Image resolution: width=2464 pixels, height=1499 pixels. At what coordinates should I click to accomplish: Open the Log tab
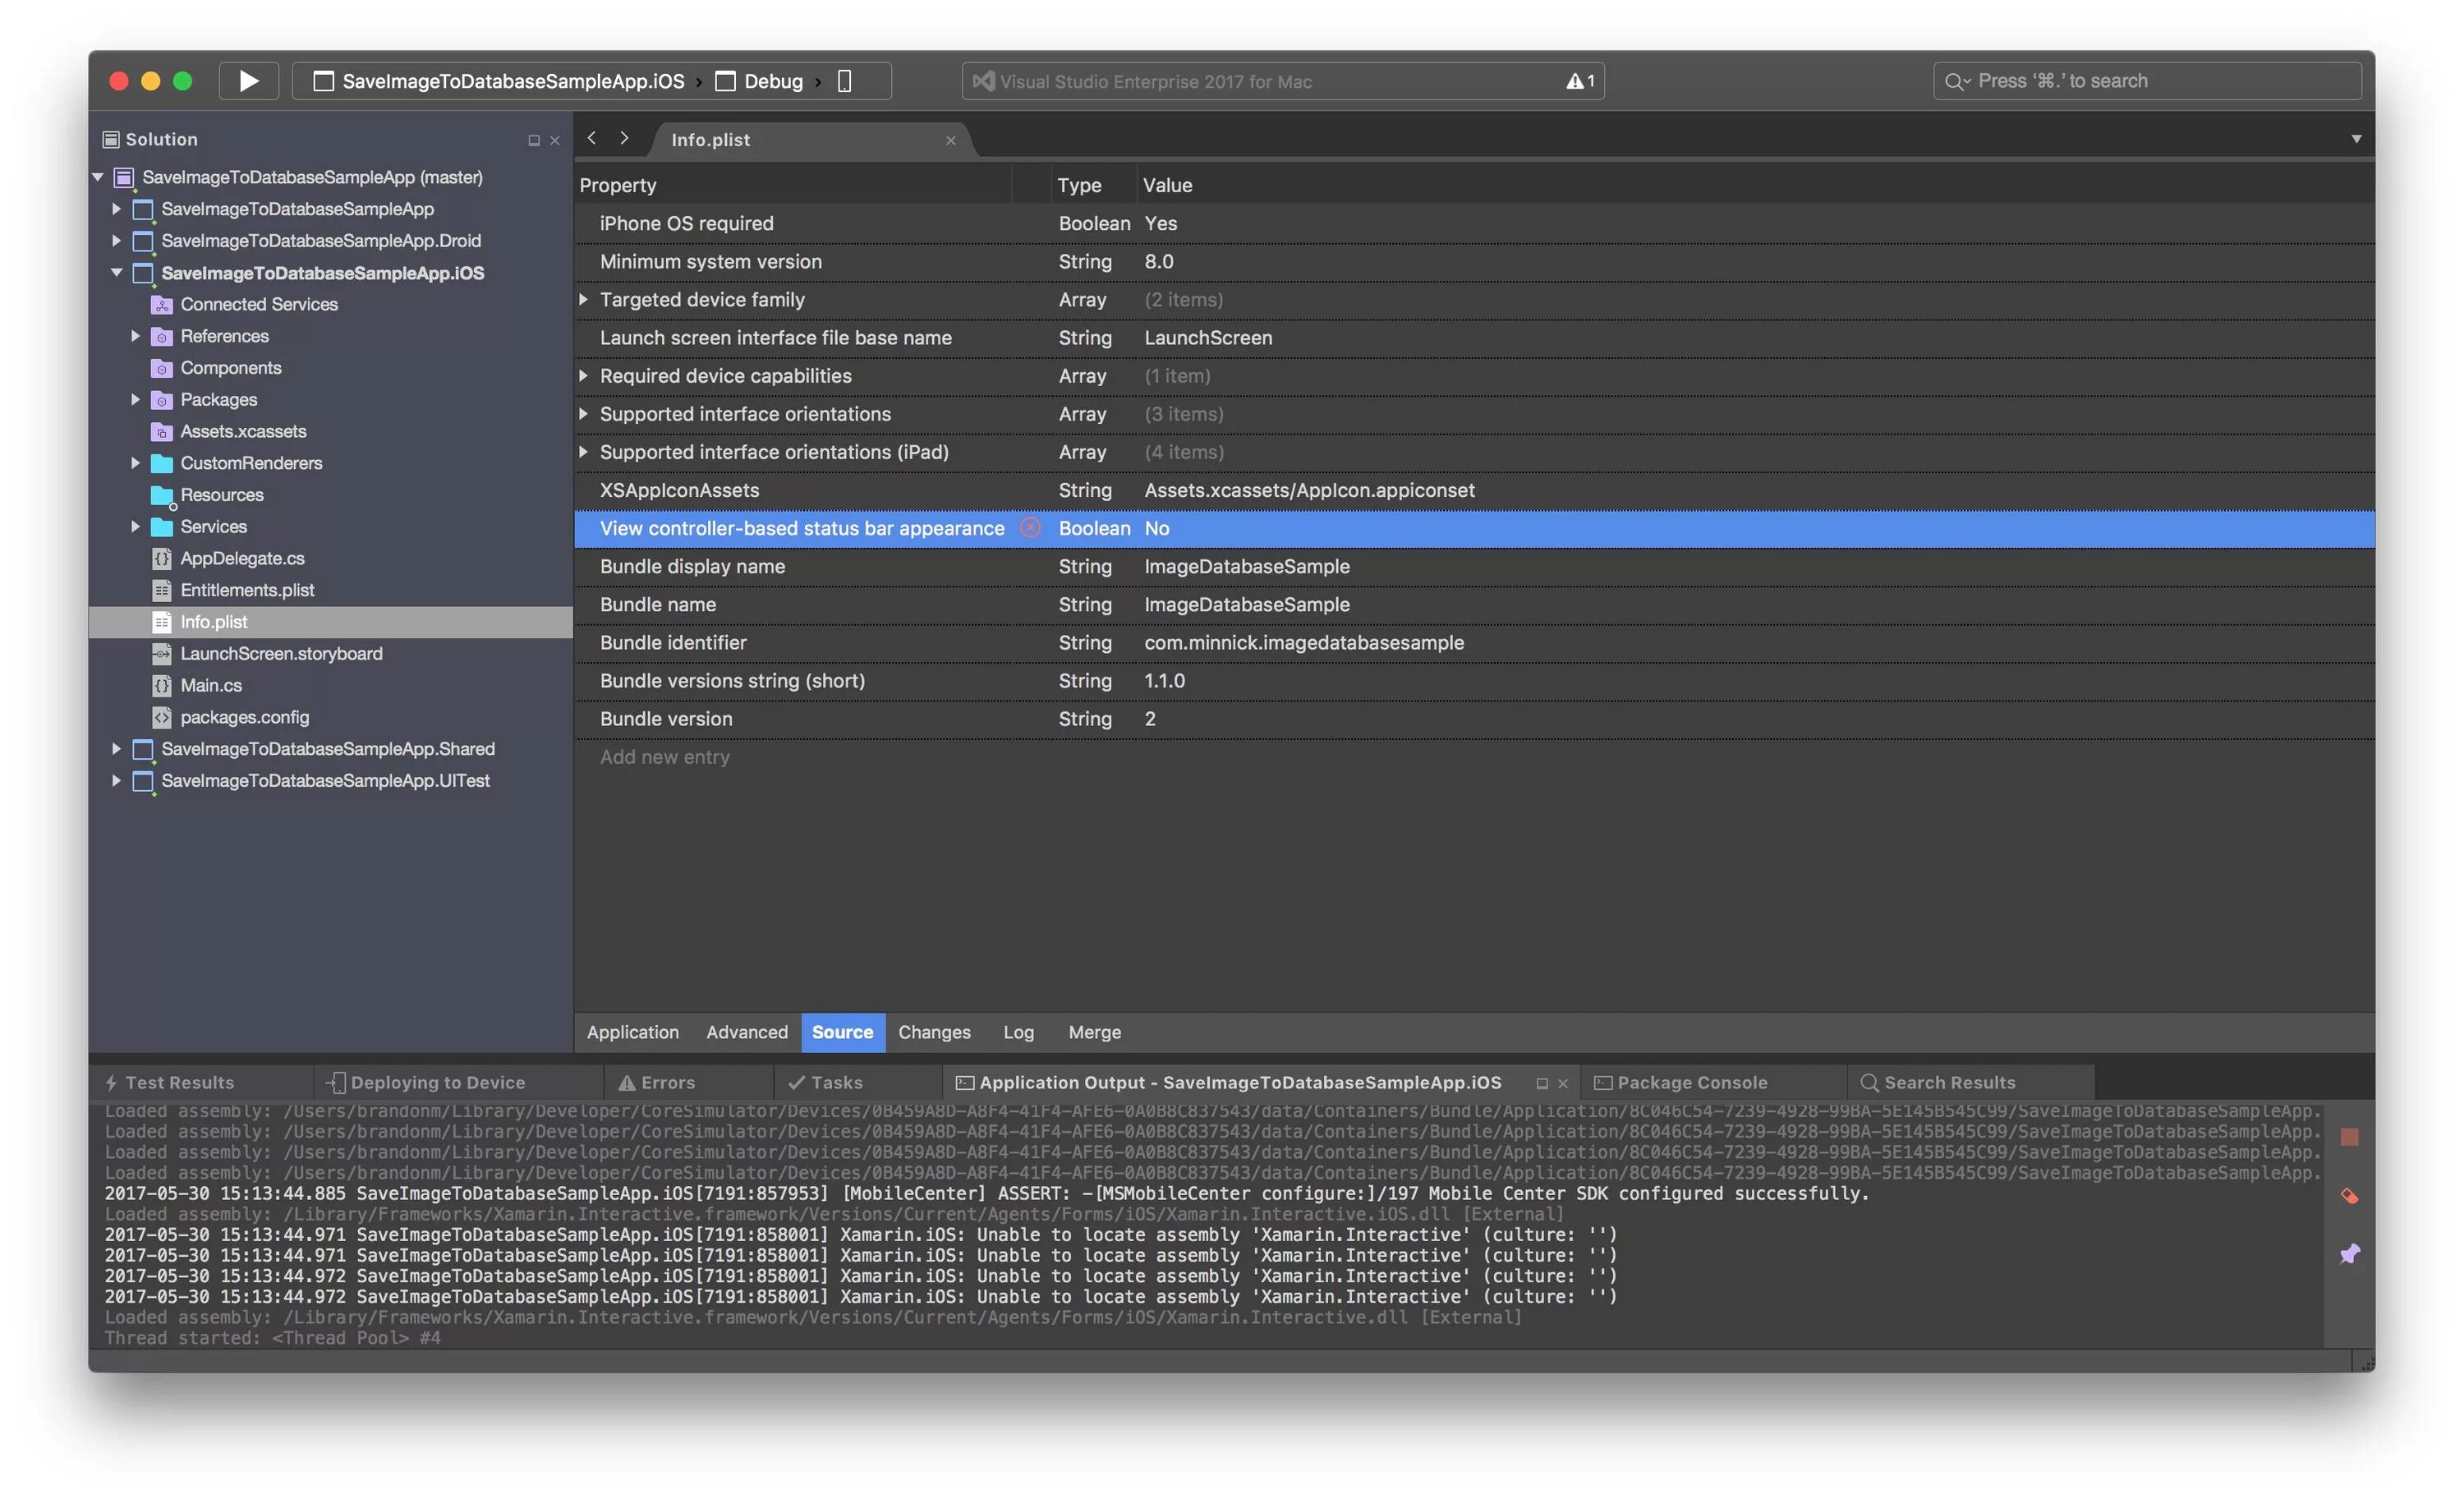1019,1032
